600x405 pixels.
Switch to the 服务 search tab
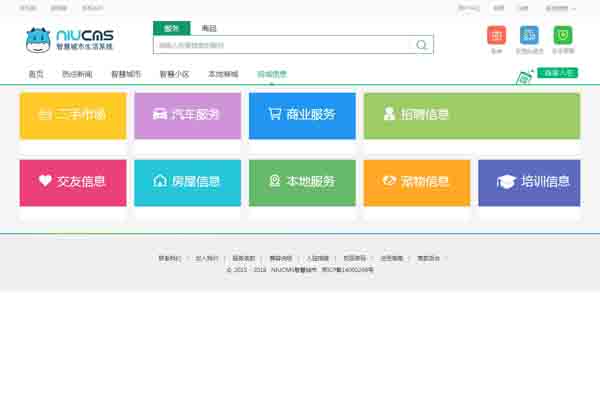(171, 28)
